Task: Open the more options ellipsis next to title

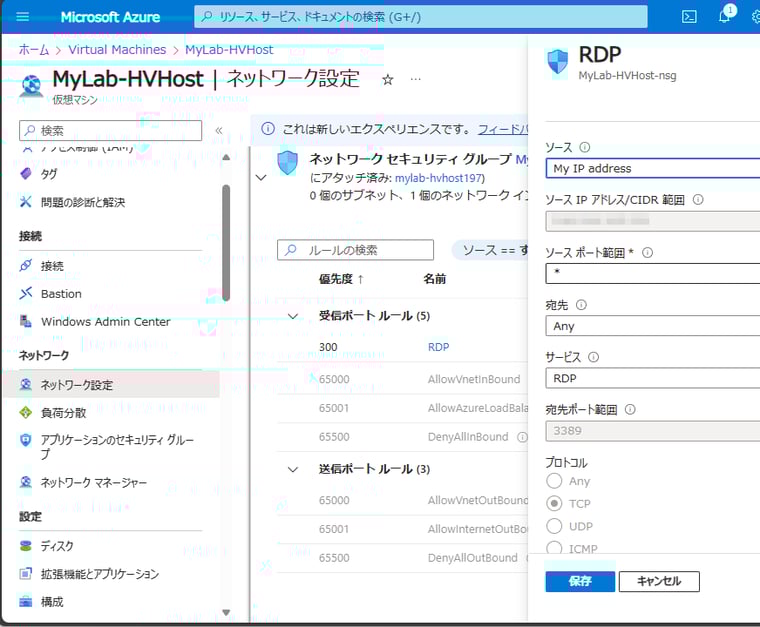Action: (415, 79)
